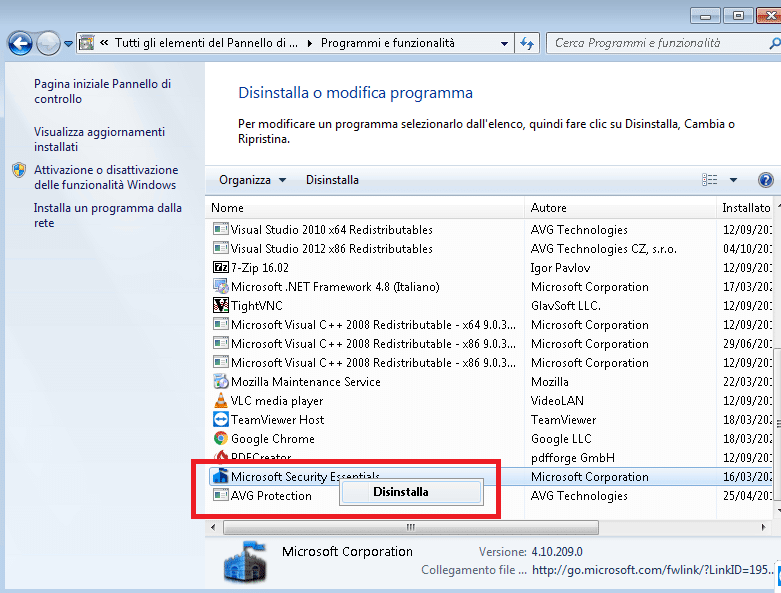Expand the hidden breadcrumb chevron

coord(104,43)
